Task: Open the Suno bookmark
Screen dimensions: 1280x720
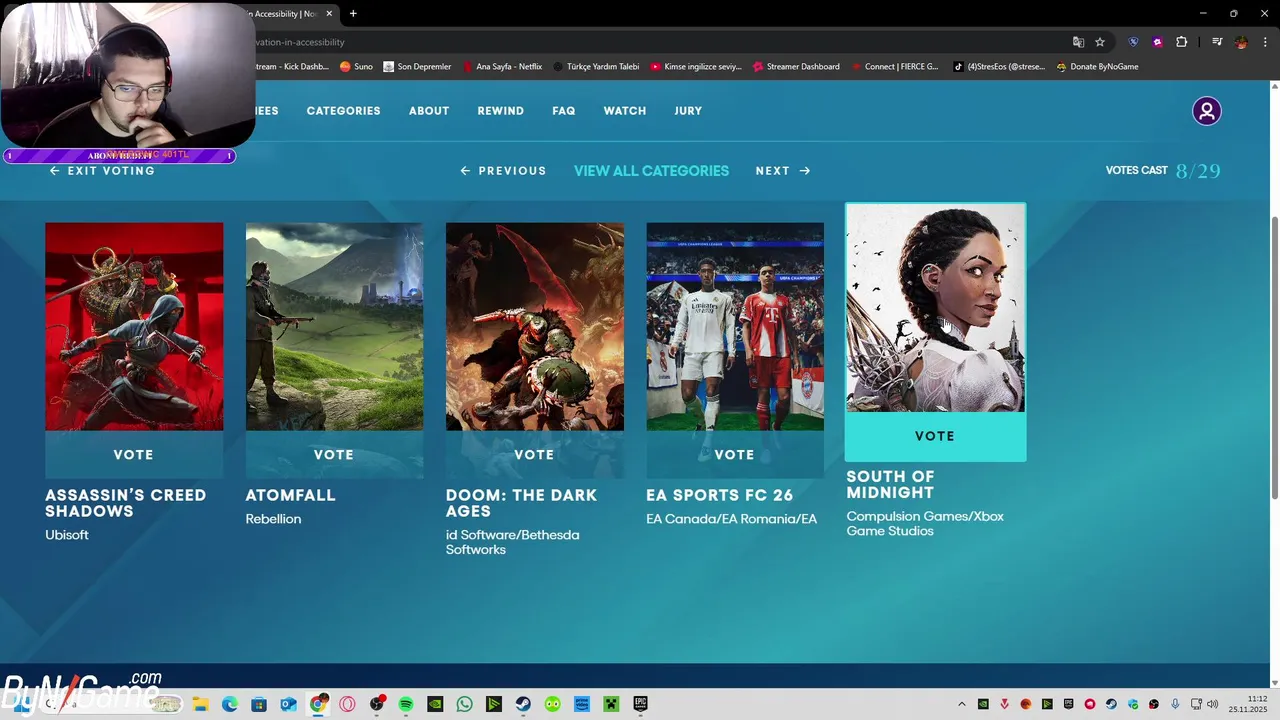Action: pyautogui.click(x=356, y=67)
